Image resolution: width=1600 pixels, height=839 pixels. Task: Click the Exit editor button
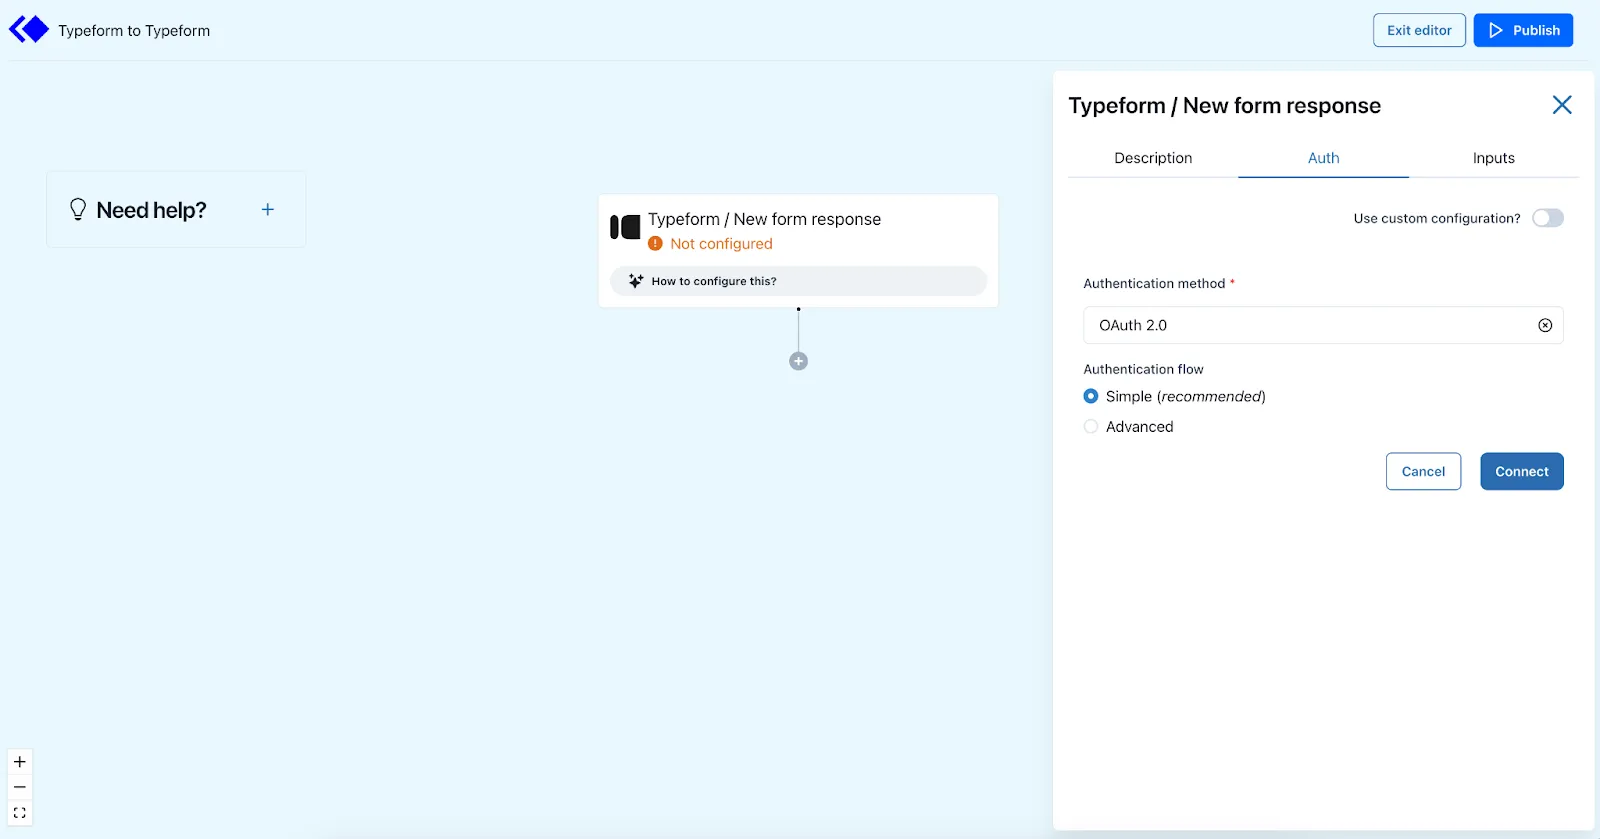click(x=1419, y=30)
